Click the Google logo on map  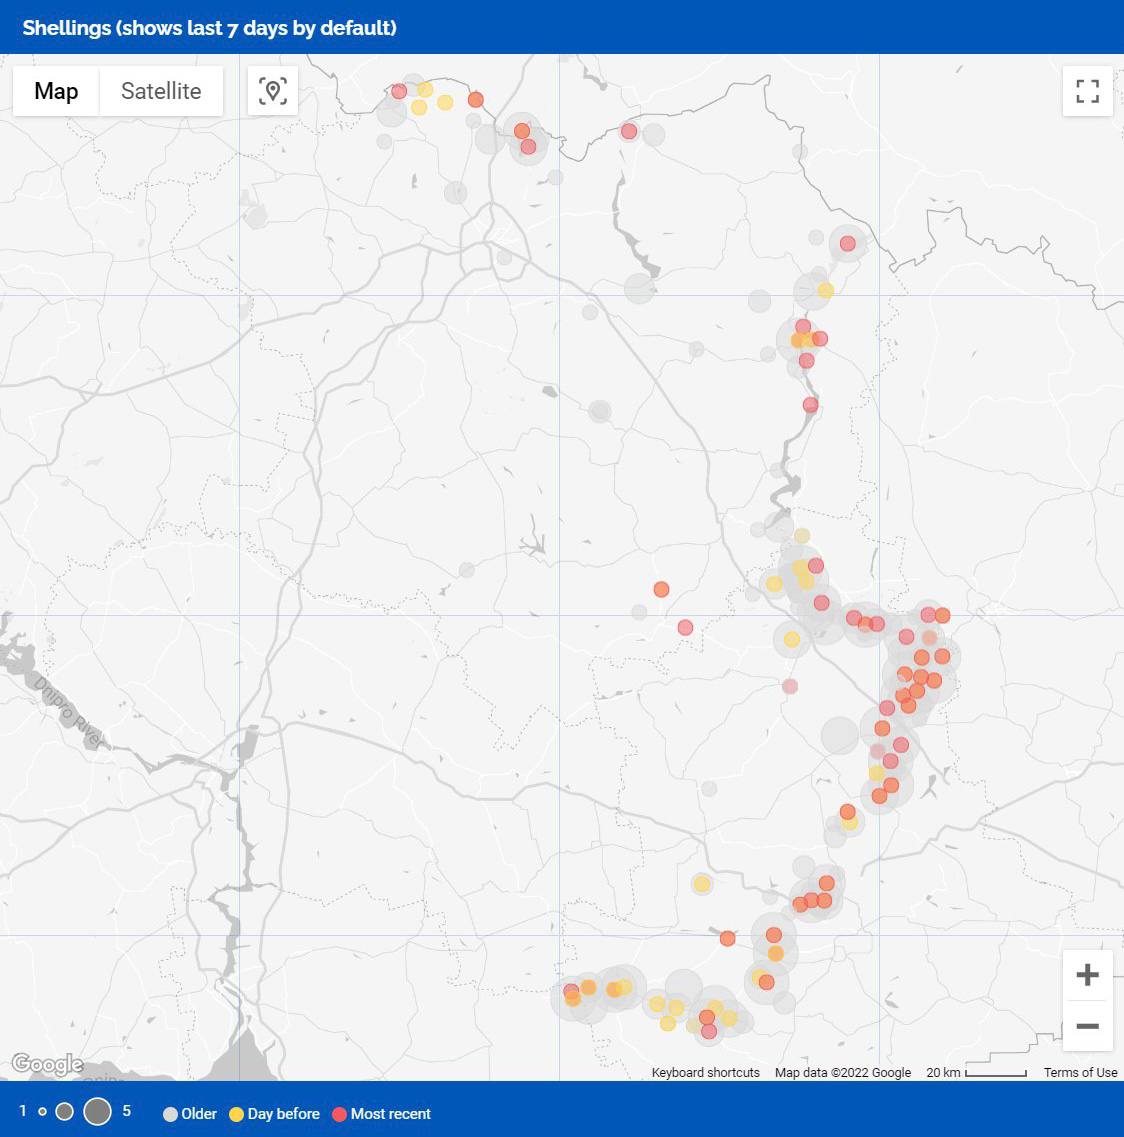point(47,1064)
